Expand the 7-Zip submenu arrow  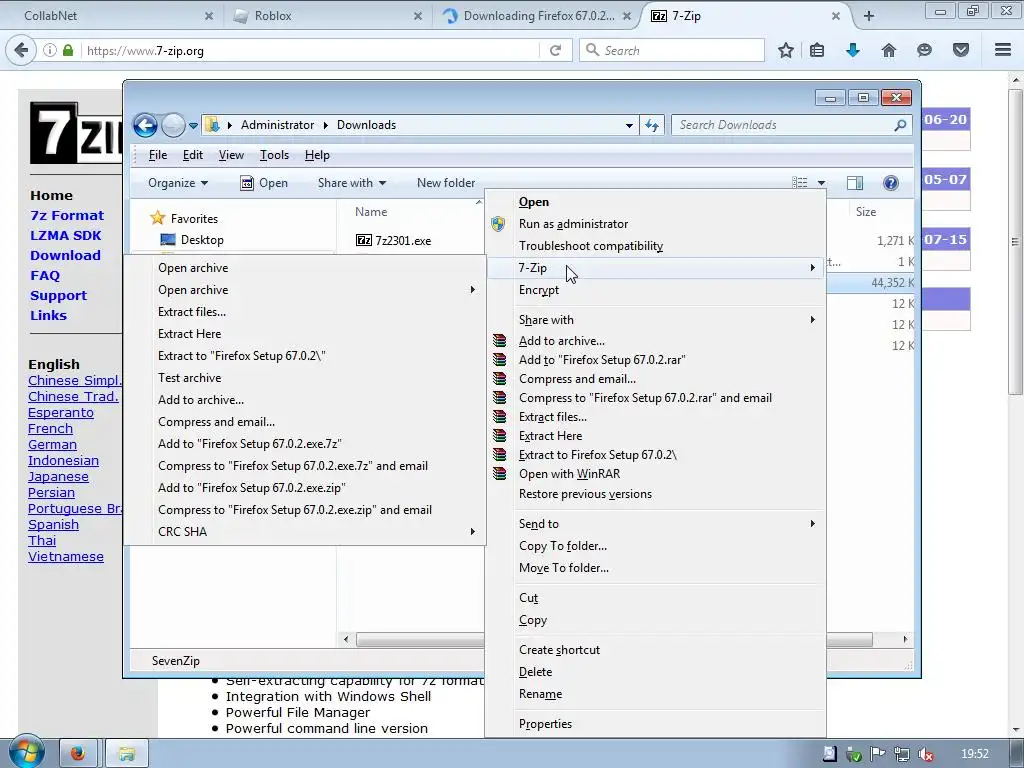tap(812, 268)
